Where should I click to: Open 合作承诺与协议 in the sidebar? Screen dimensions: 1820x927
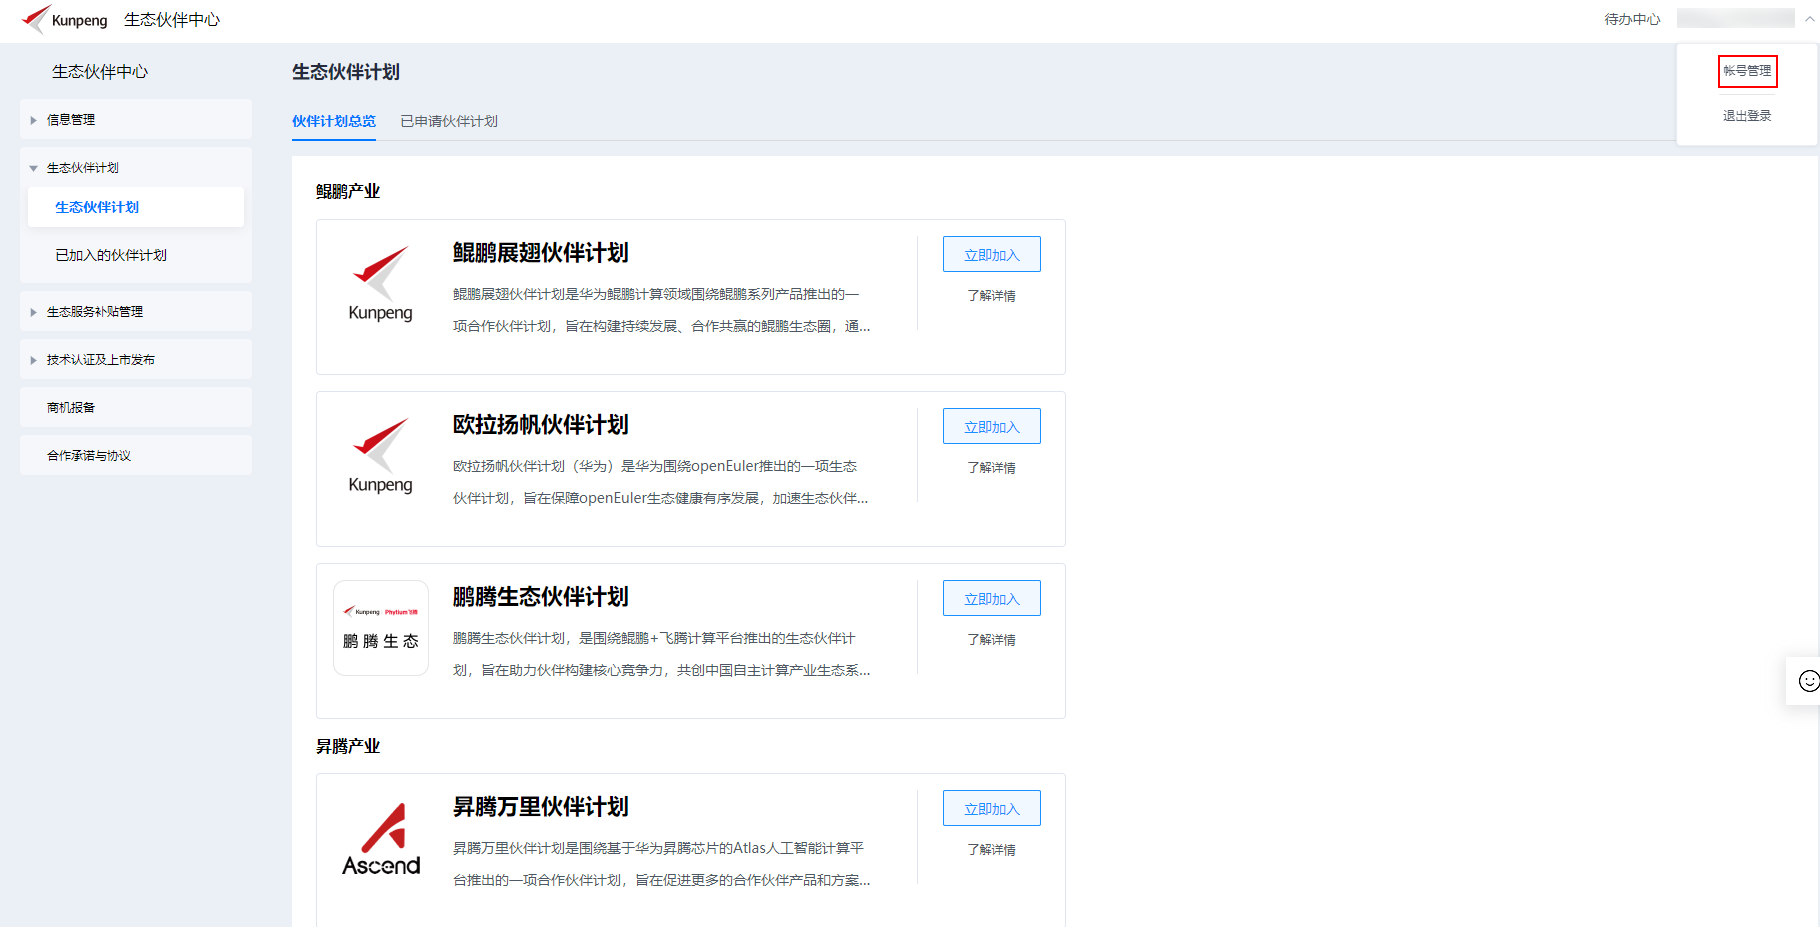click(136, 455)
